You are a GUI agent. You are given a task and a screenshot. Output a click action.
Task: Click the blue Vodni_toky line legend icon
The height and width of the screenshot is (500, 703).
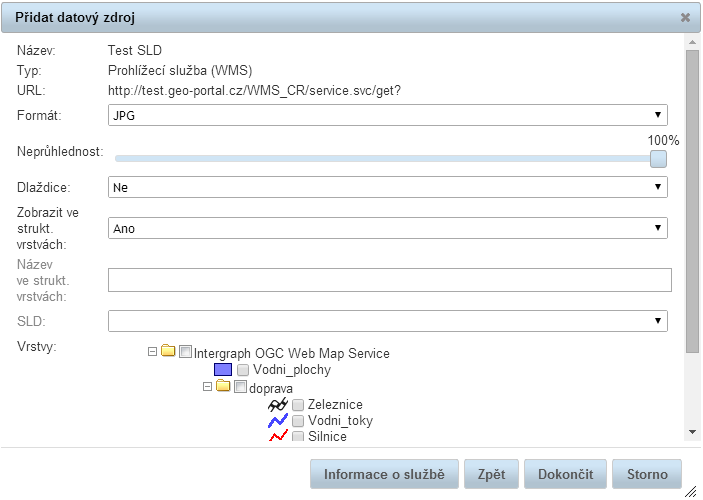(x=278, y=421)
